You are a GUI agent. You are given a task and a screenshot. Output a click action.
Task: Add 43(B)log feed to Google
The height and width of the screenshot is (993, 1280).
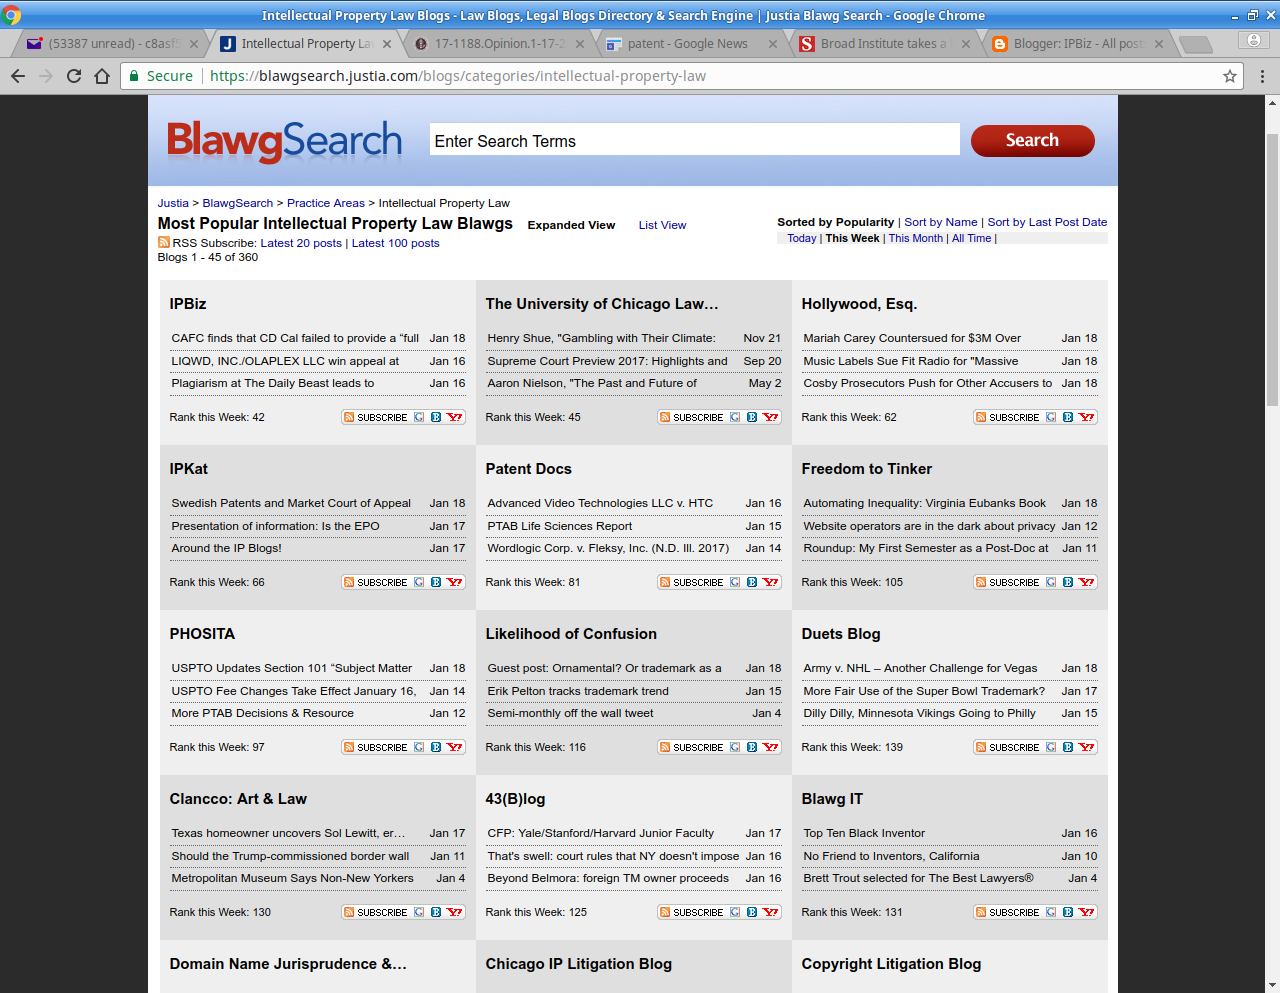coord(735,912)
